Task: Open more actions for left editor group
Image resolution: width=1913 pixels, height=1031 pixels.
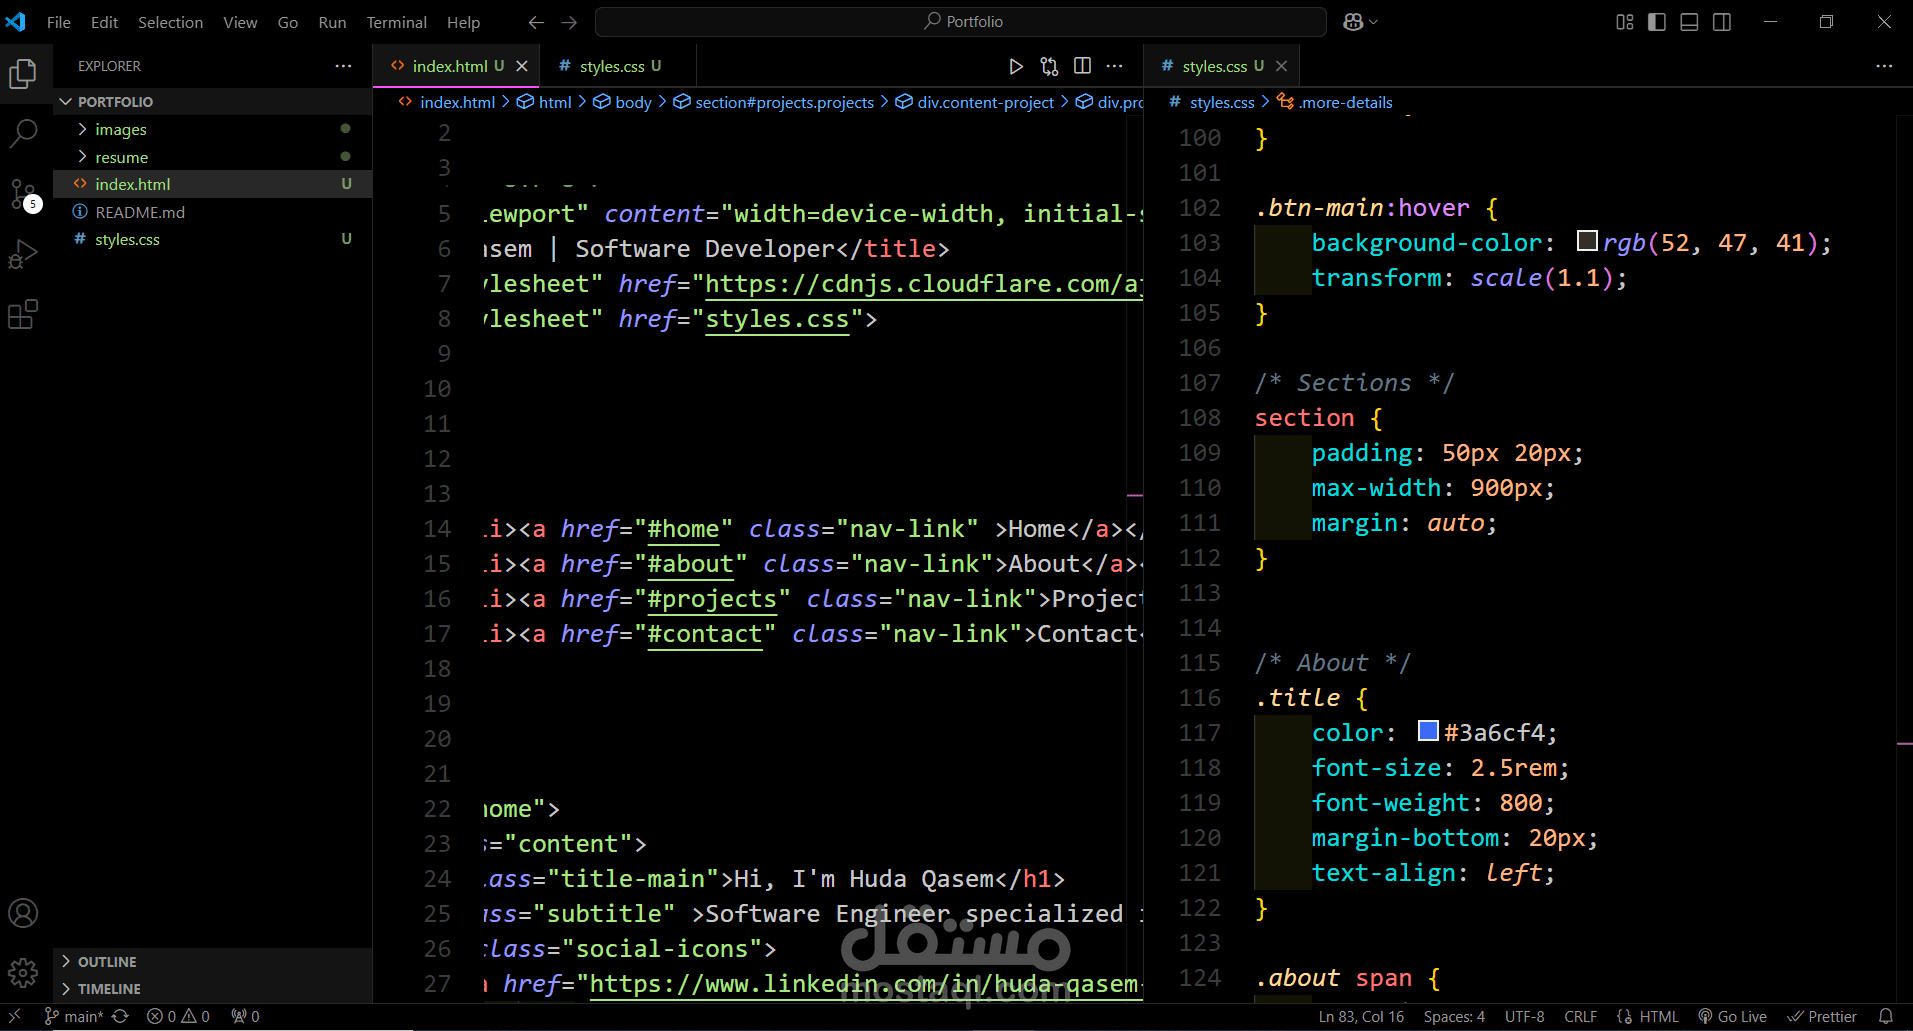Action: coord(1115,66)
